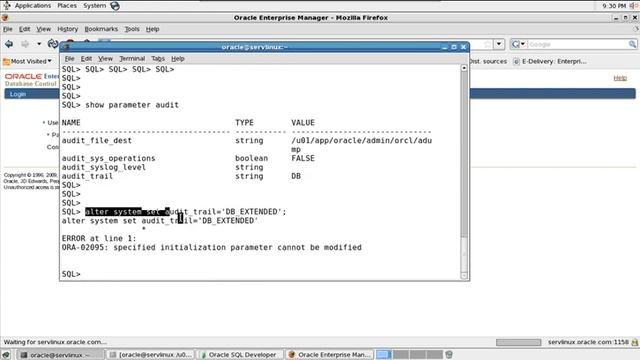The image size is (640, 360).
Task: Switch to oracle@servlinux:~ taskbar window
Action: tap(60, 355)
